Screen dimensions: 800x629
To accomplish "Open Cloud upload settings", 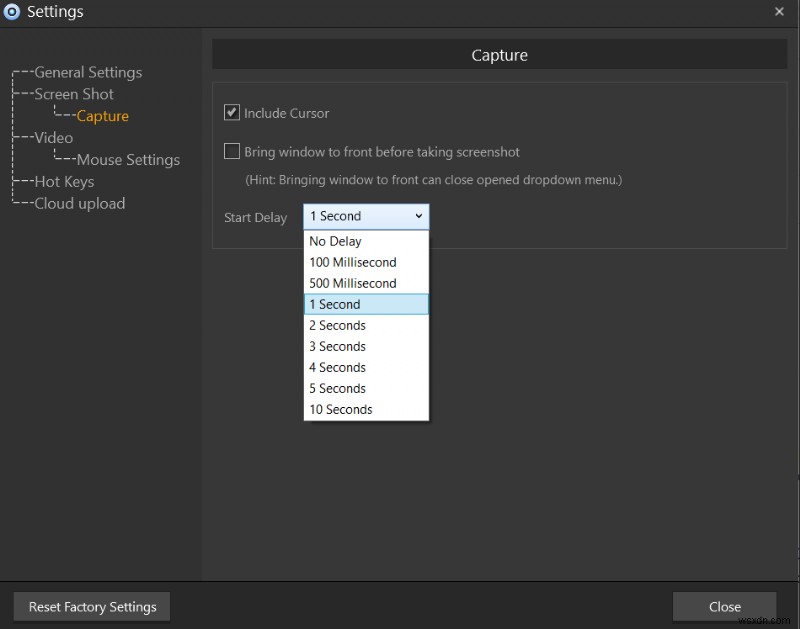I will [77, 203].
